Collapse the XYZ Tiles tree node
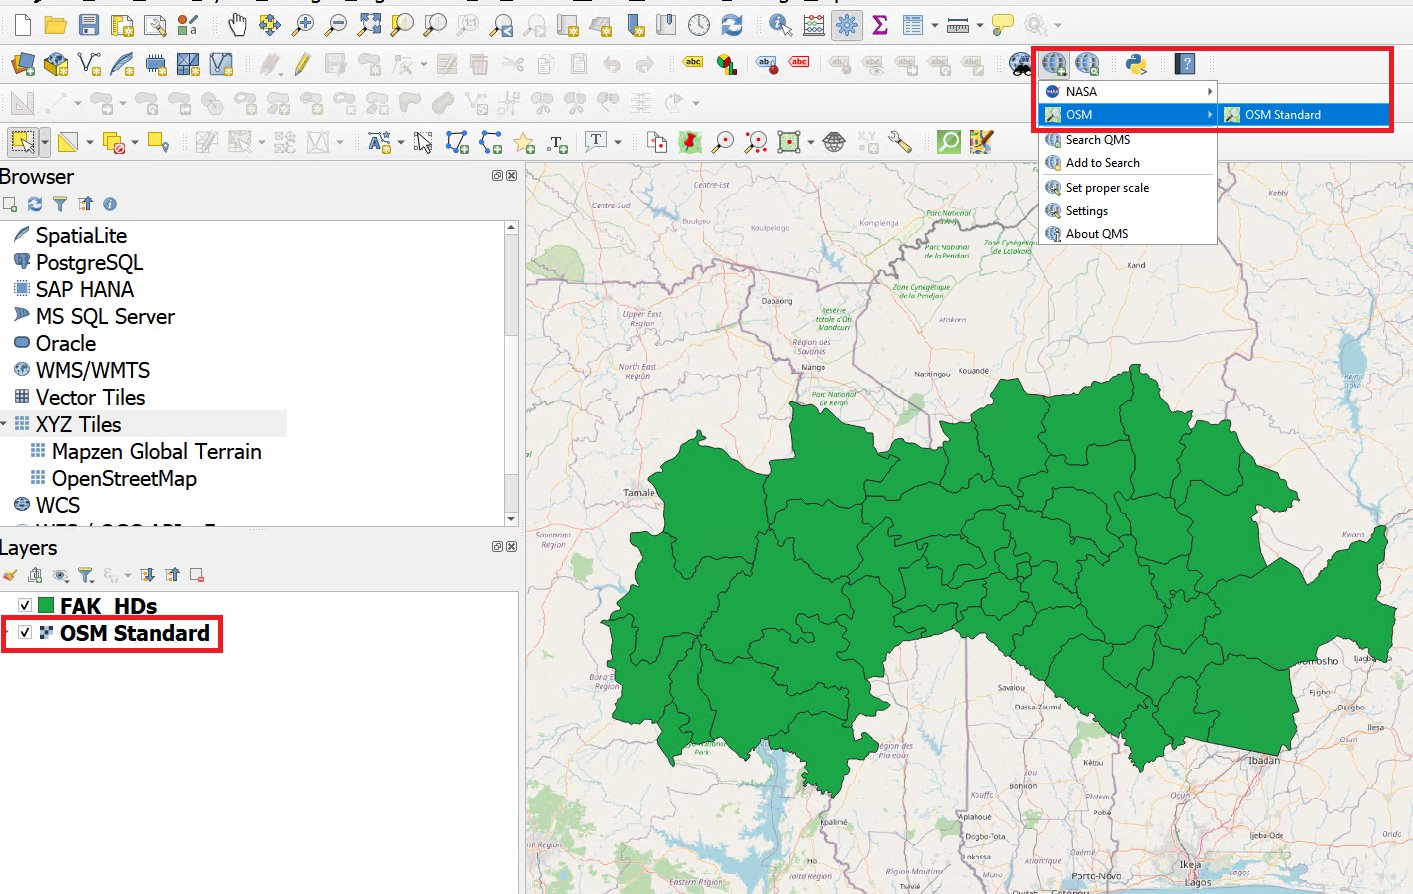Viewport: 1413px width, 894px height. (x=4, y=424)
